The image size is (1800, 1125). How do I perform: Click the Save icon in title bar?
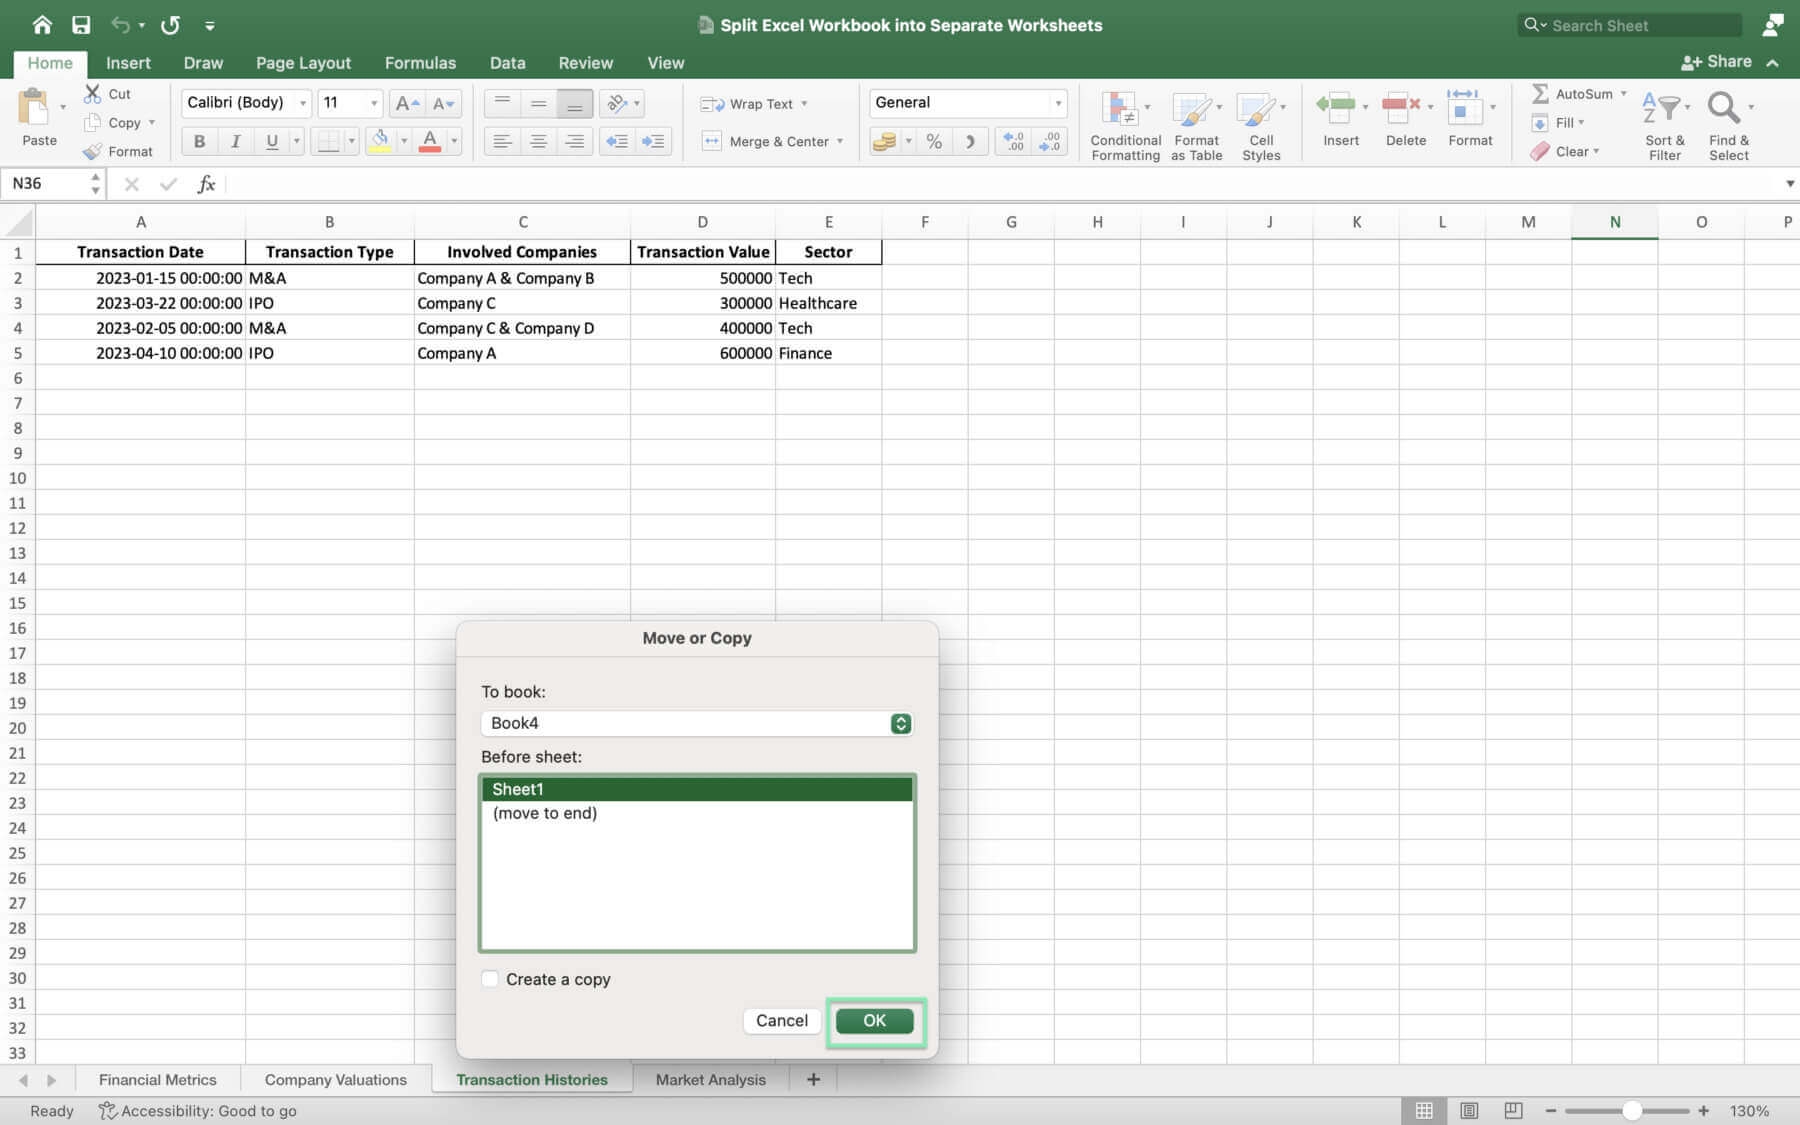[81, 25]
